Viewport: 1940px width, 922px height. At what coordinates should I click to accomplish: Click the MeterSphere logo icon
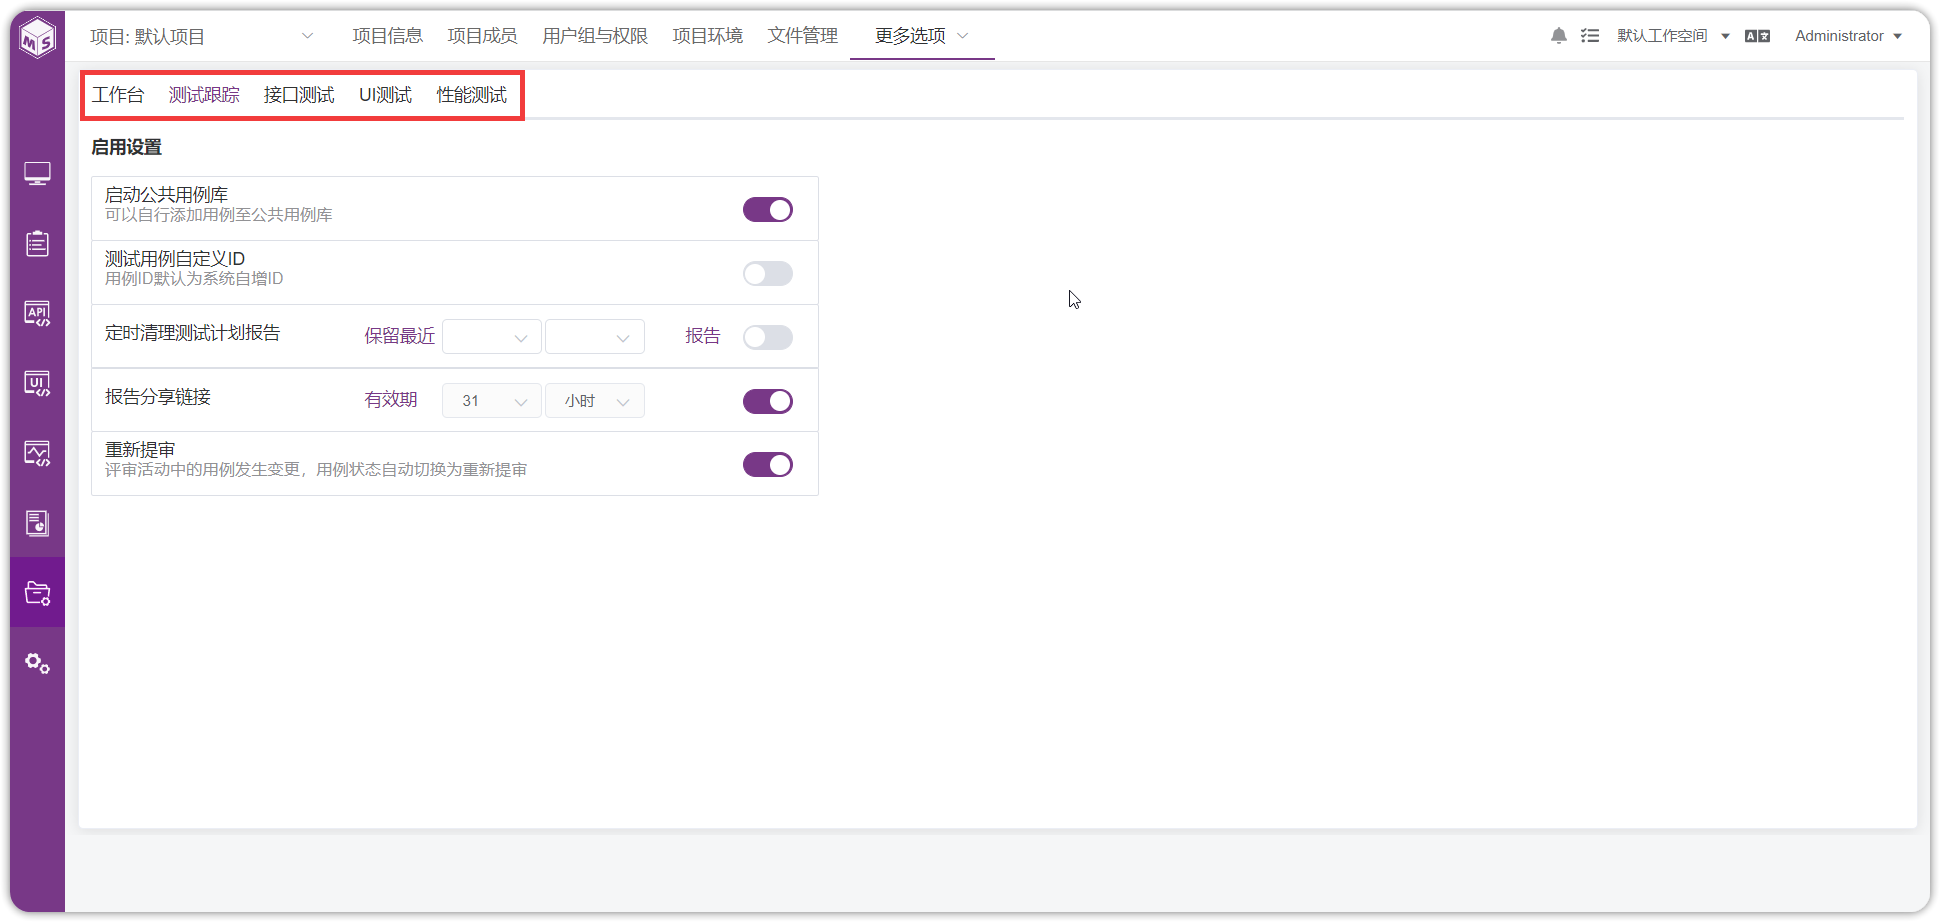(x=38, y=38)
